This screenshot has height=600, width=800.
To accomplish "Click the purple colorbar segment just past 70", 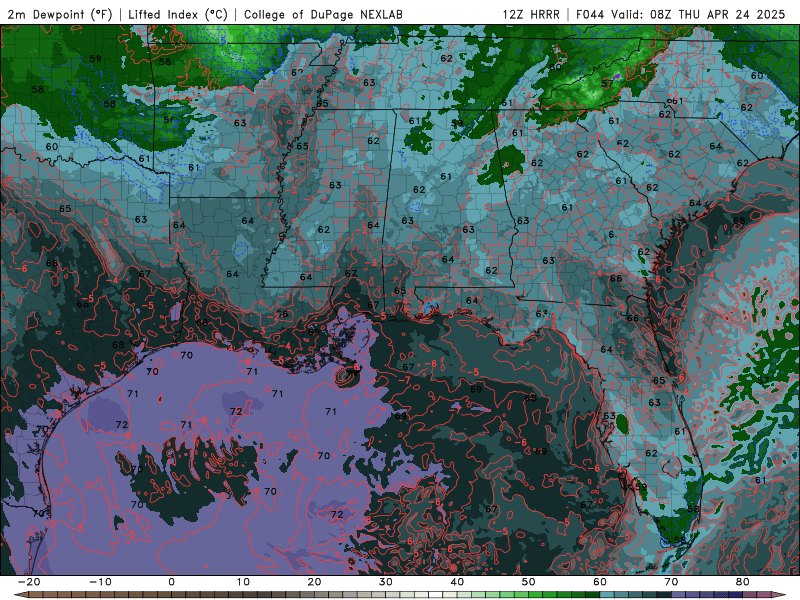I will 679,595.
